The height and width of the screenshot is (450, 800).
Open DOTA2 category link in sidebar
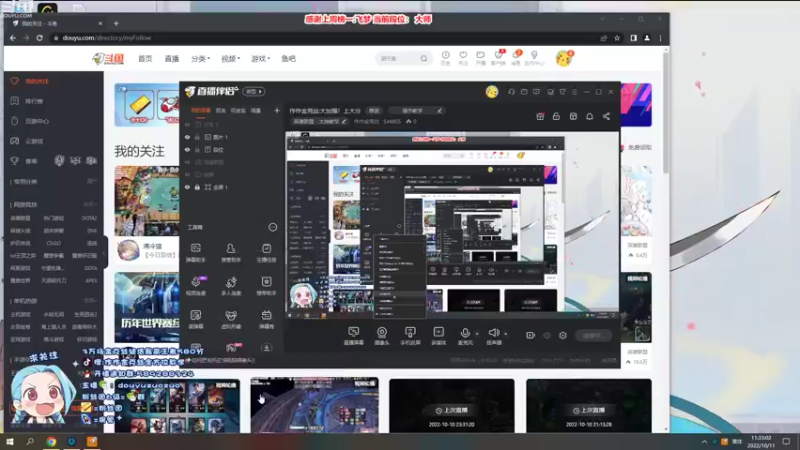click(89, 218)
